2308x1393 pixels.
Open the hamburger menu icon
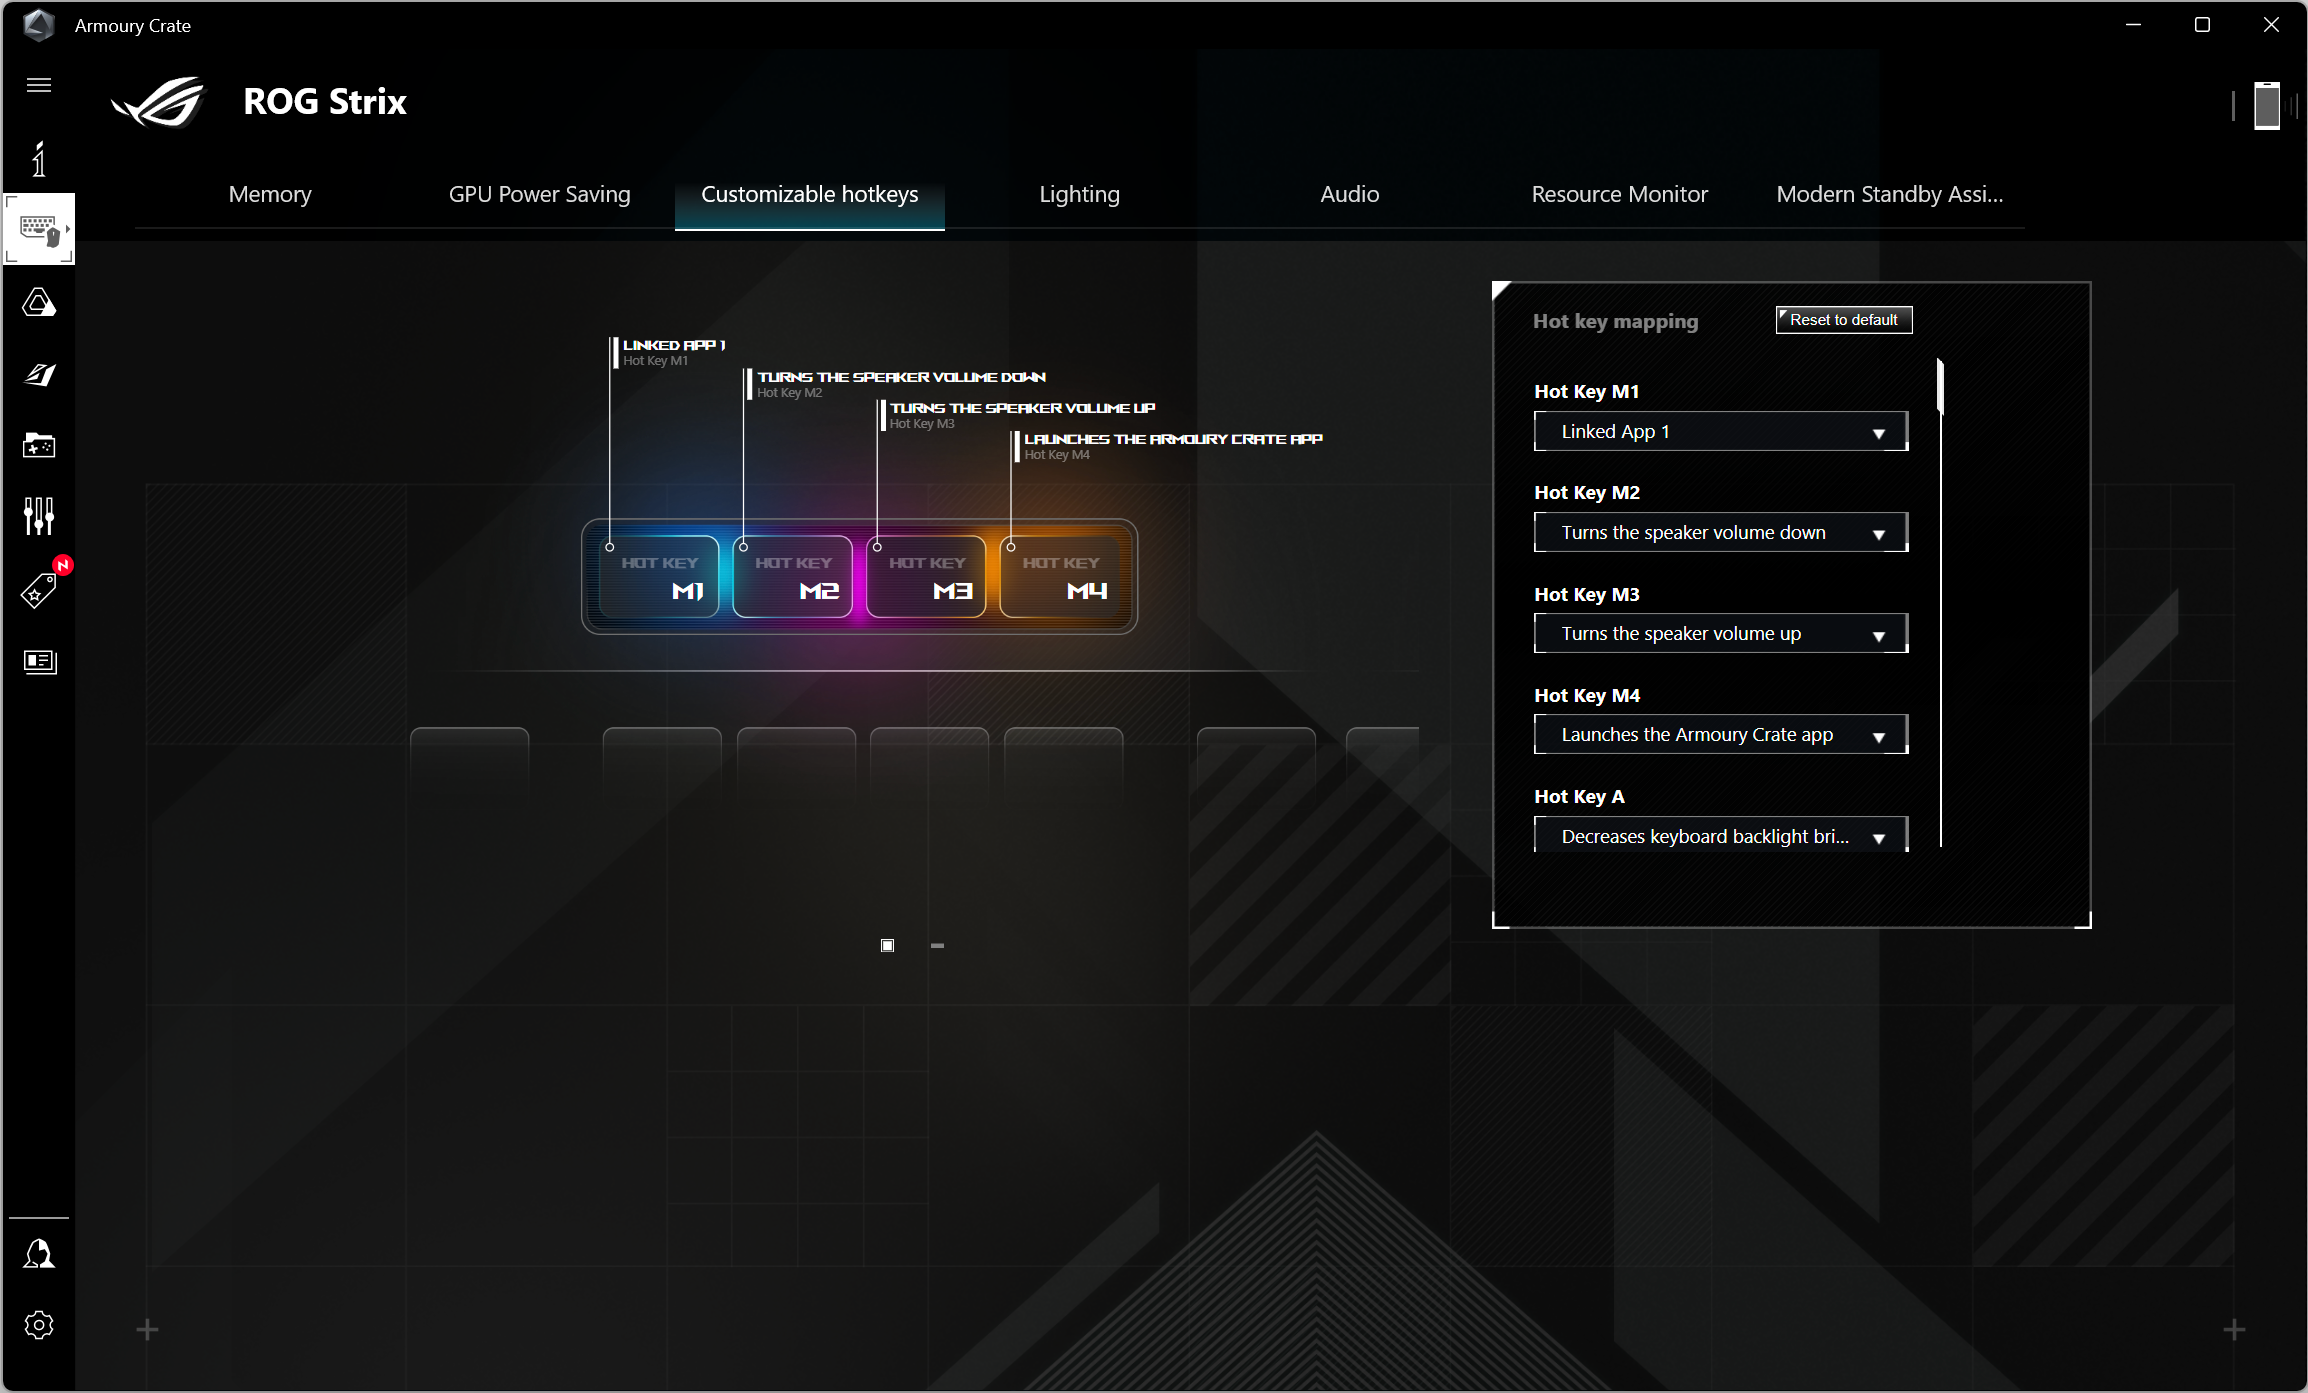click(39, 85)
